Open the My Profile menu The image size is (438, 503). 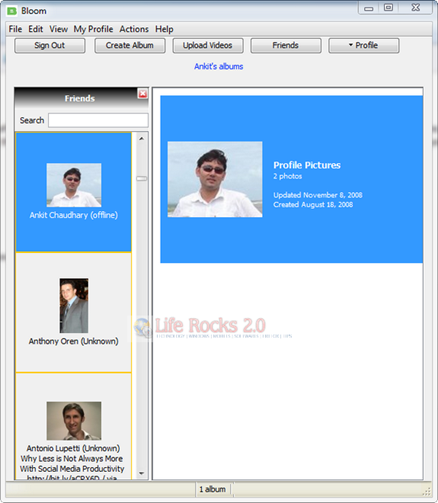tap(93, 29)
